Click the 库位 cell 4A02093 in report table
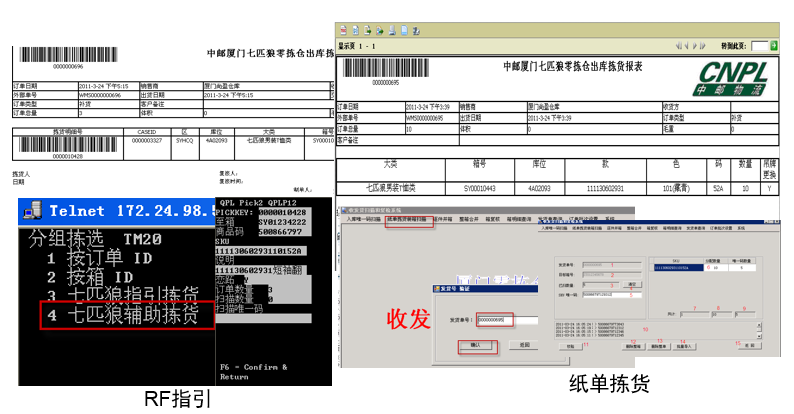Viewport: 794px width, 414px height. 532,187
